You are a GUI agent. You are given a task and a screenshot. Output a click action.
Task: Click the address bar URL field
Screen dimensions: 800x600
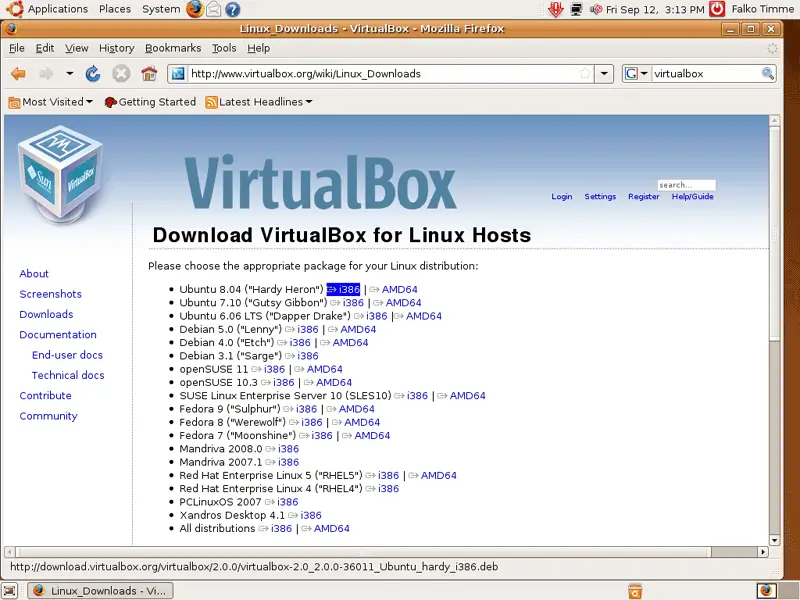tap(383, 74)
